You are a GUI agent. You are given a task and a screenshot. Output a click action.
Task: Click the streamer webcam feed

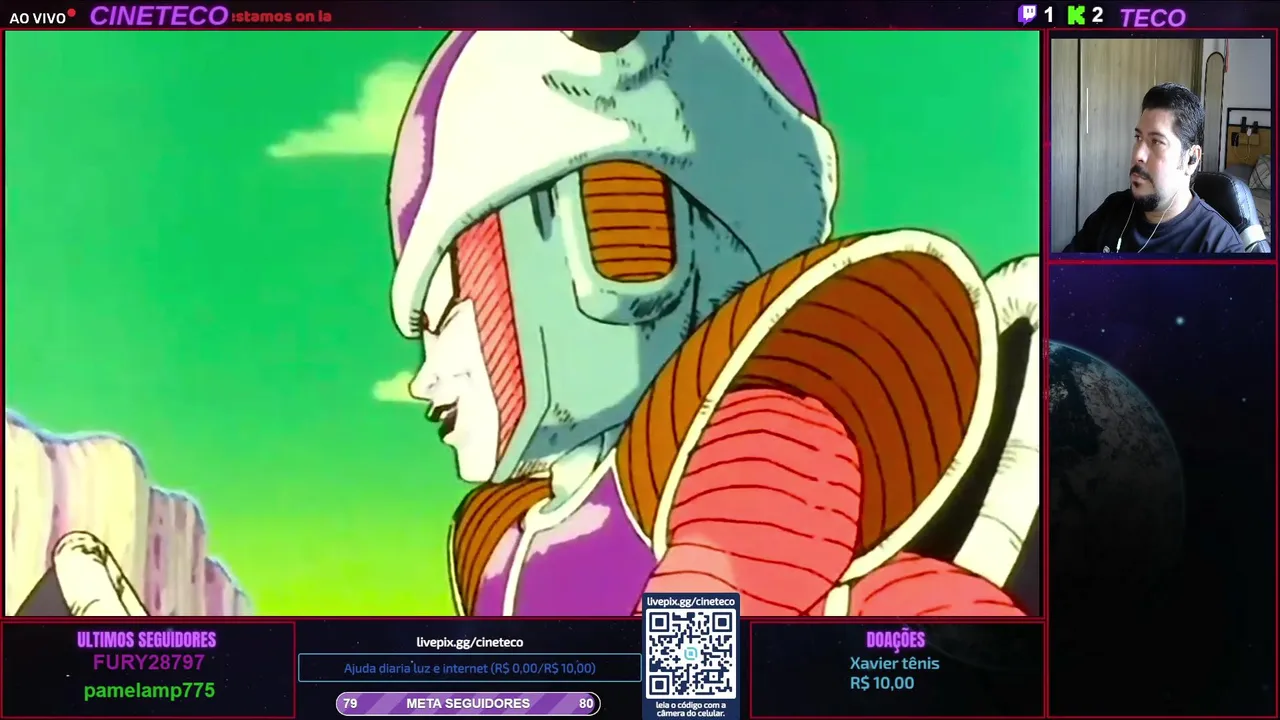coord(1160,145)
